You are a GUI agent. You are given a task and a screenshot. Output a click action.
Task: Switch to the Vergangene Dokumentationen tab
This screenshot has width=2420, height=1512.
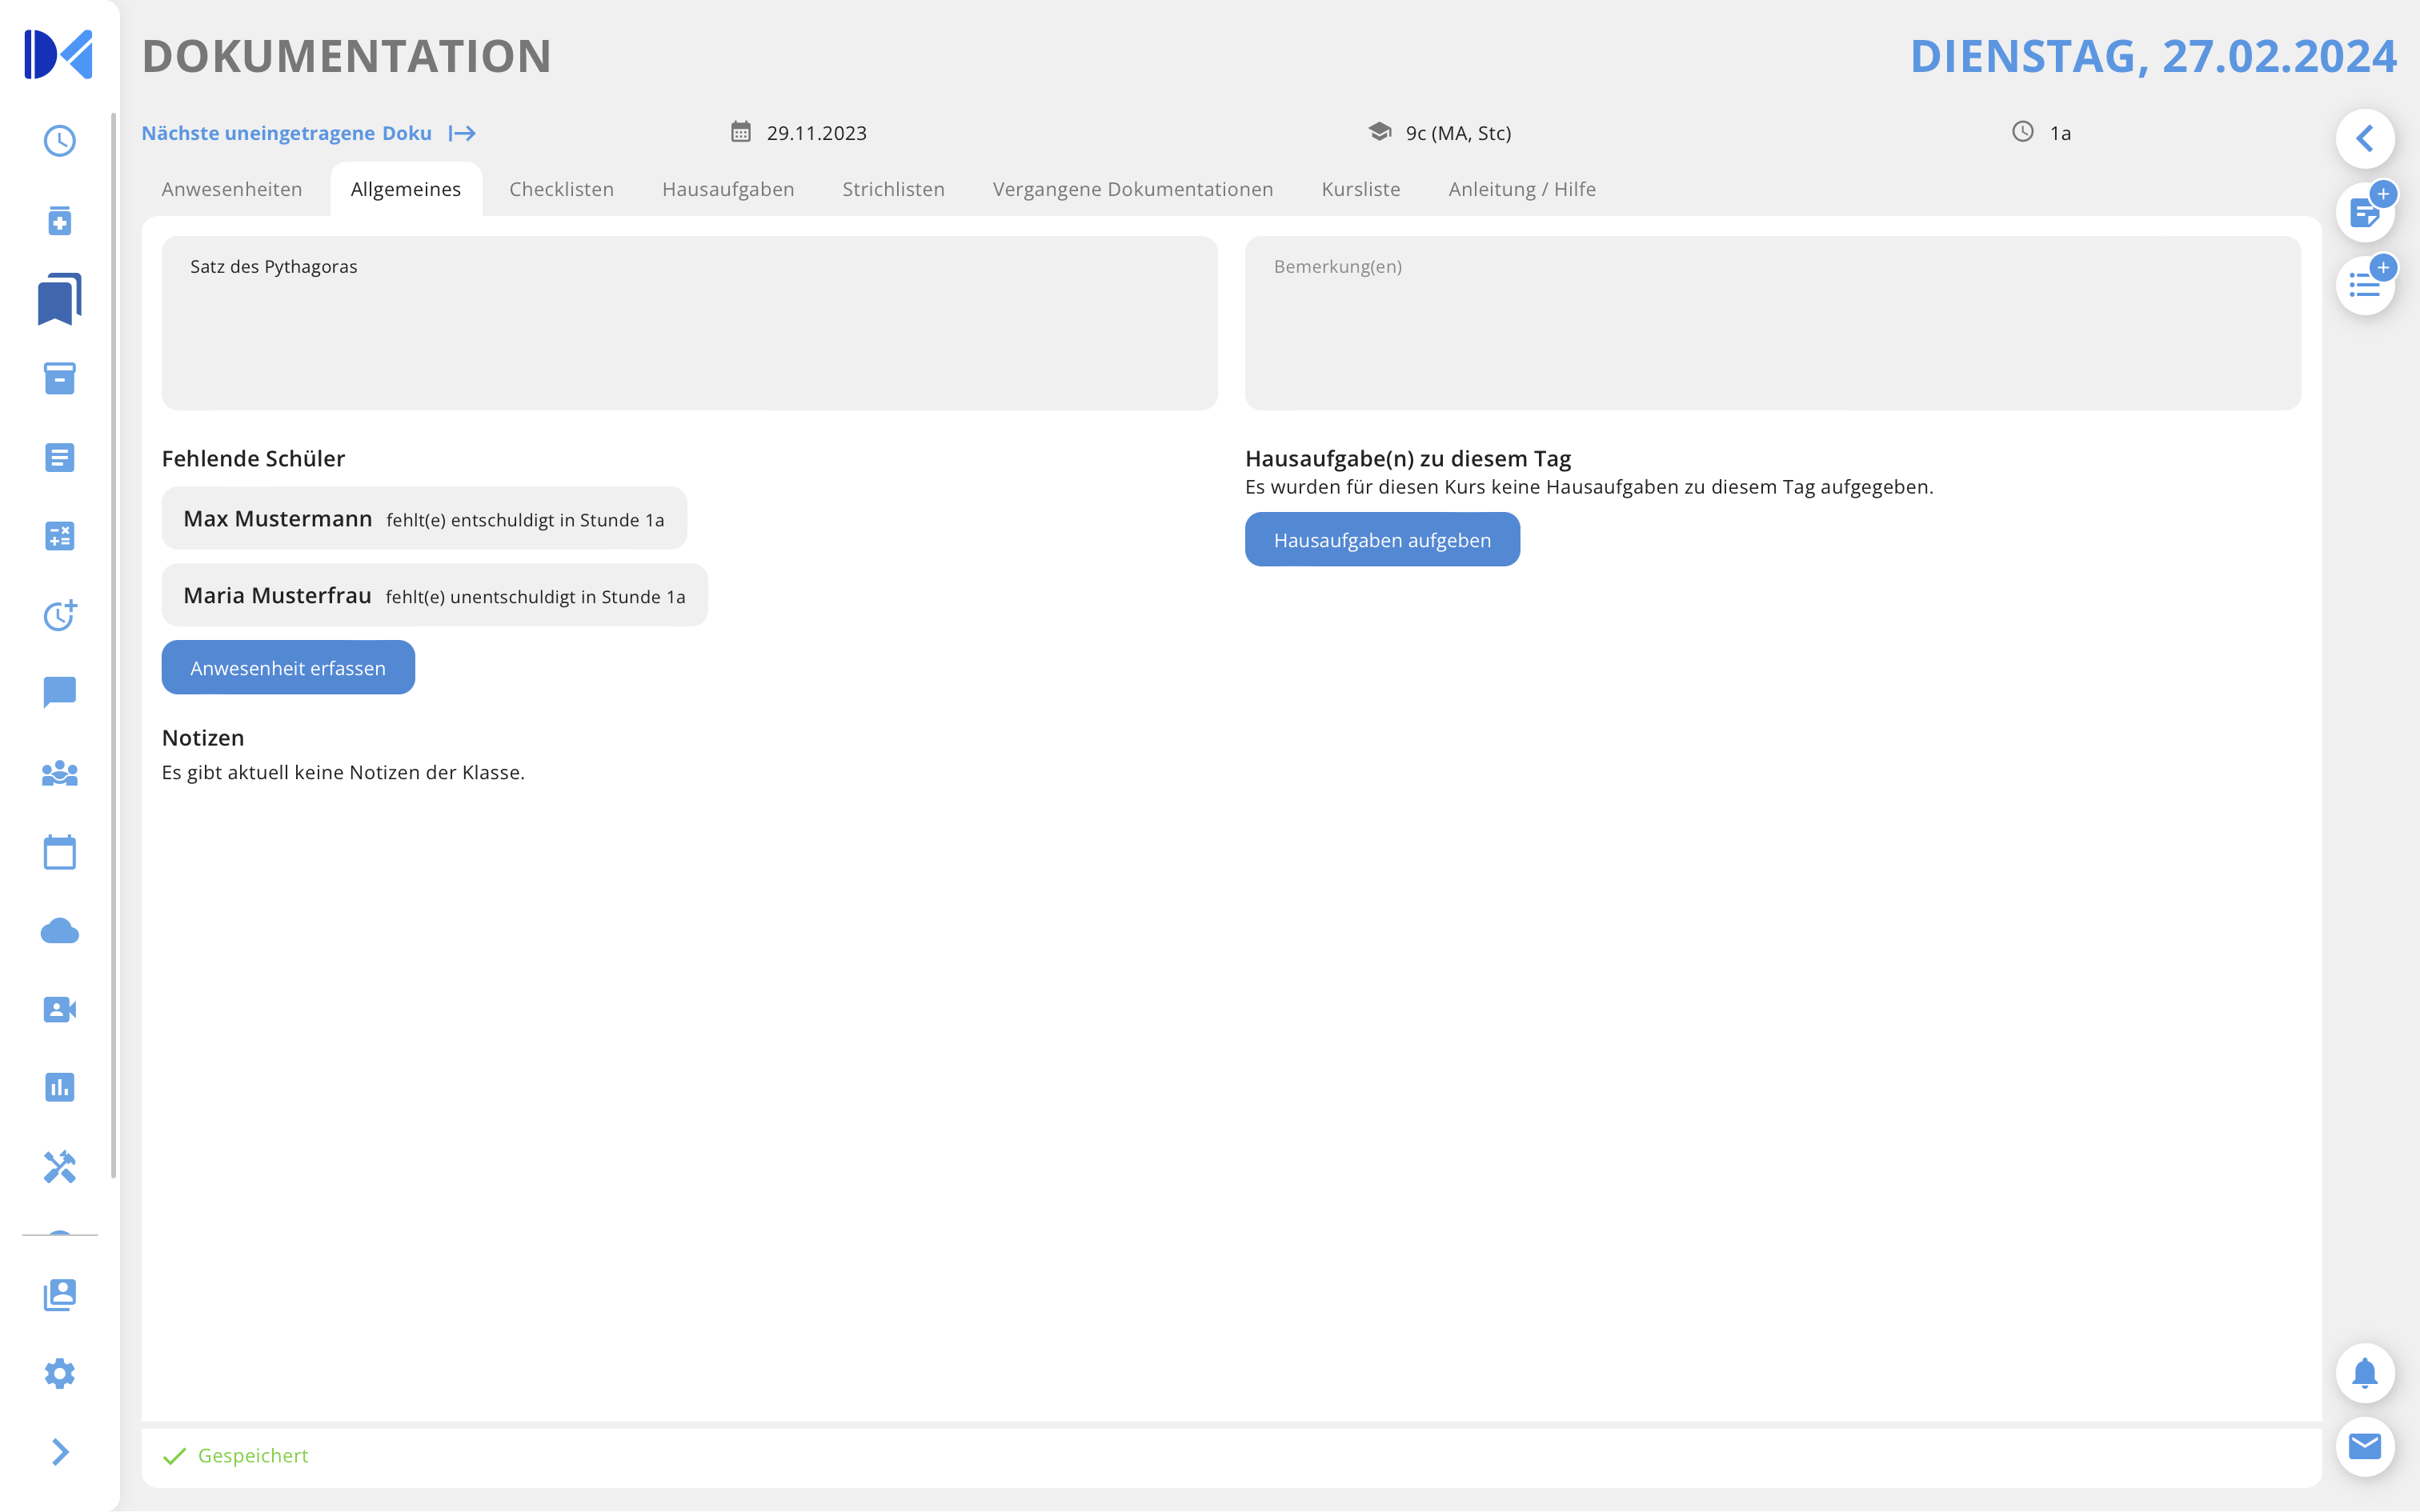(x=1132, y=189)
